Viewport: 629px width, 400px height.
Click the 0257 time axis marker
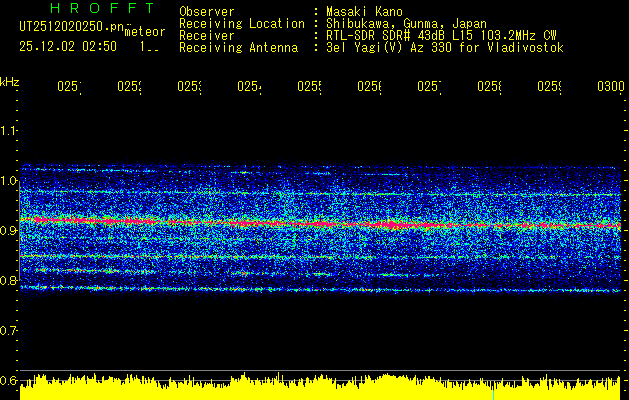[429, 86]
